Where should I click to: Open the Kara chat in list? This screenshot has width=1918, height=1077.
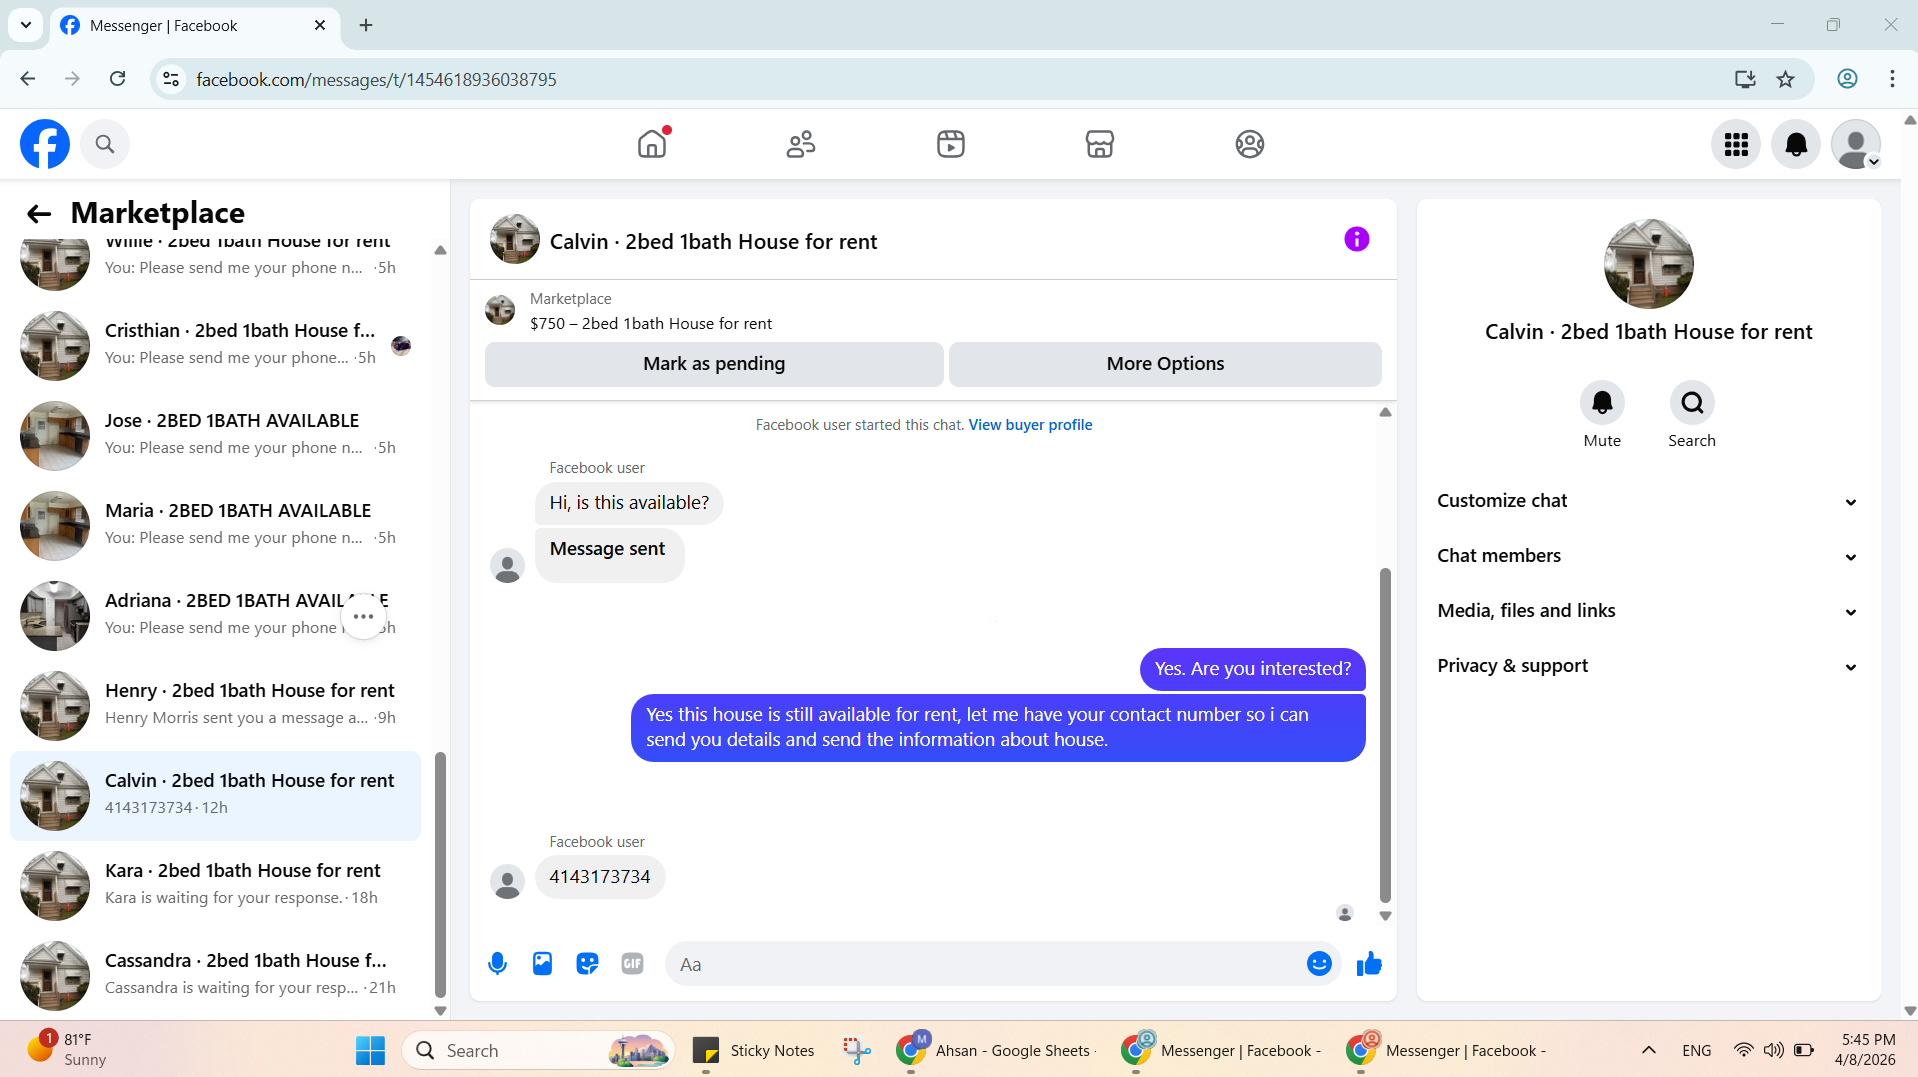215,886
